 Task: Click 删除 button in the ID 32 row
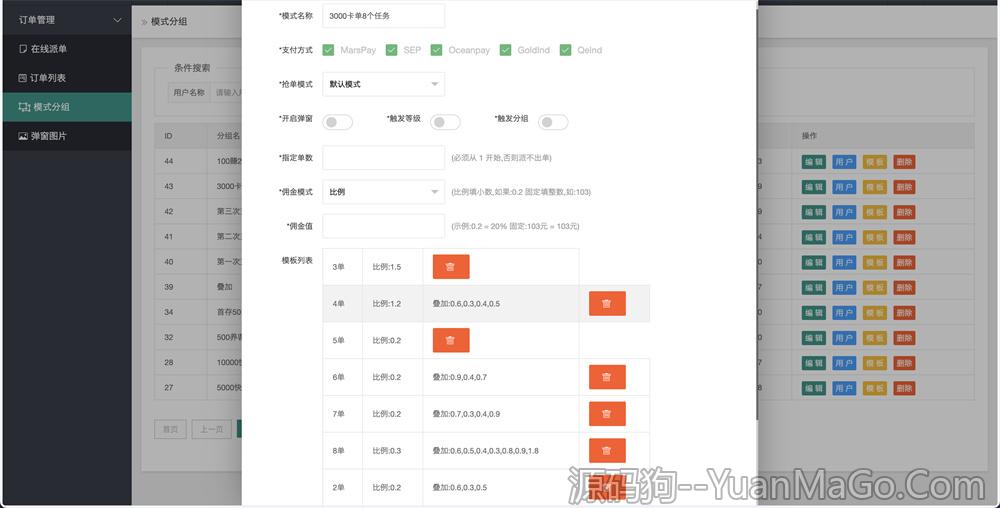(x=904, y=338)
